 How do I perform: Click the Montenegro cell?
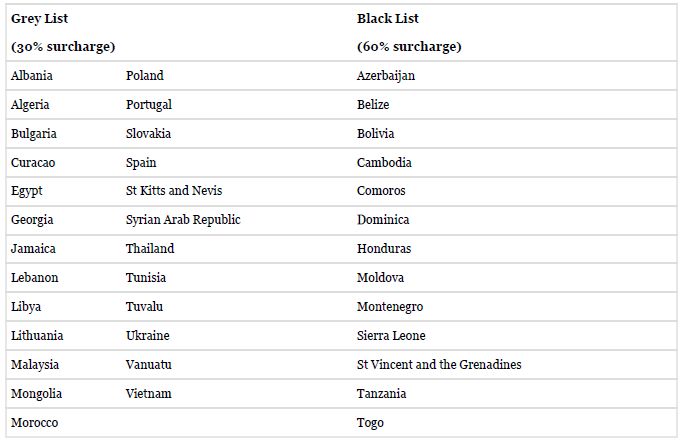390,306
